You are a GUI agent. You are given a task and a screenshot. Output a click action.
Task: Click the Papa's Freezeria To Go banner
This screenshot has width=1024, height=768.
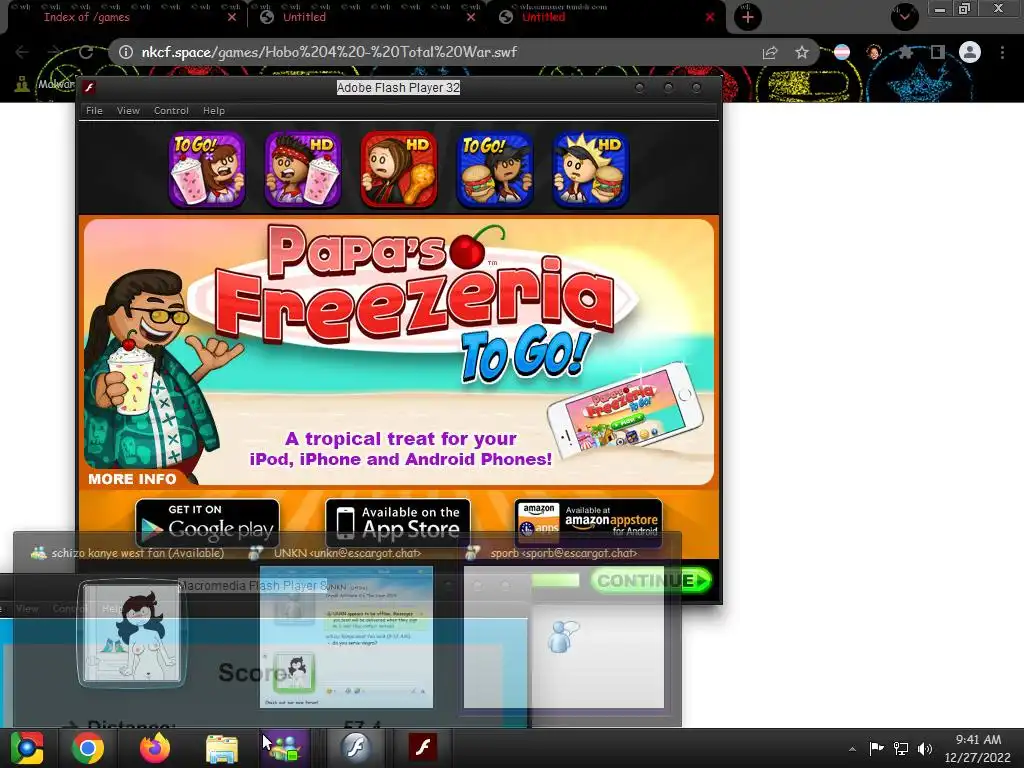[398, 352]
